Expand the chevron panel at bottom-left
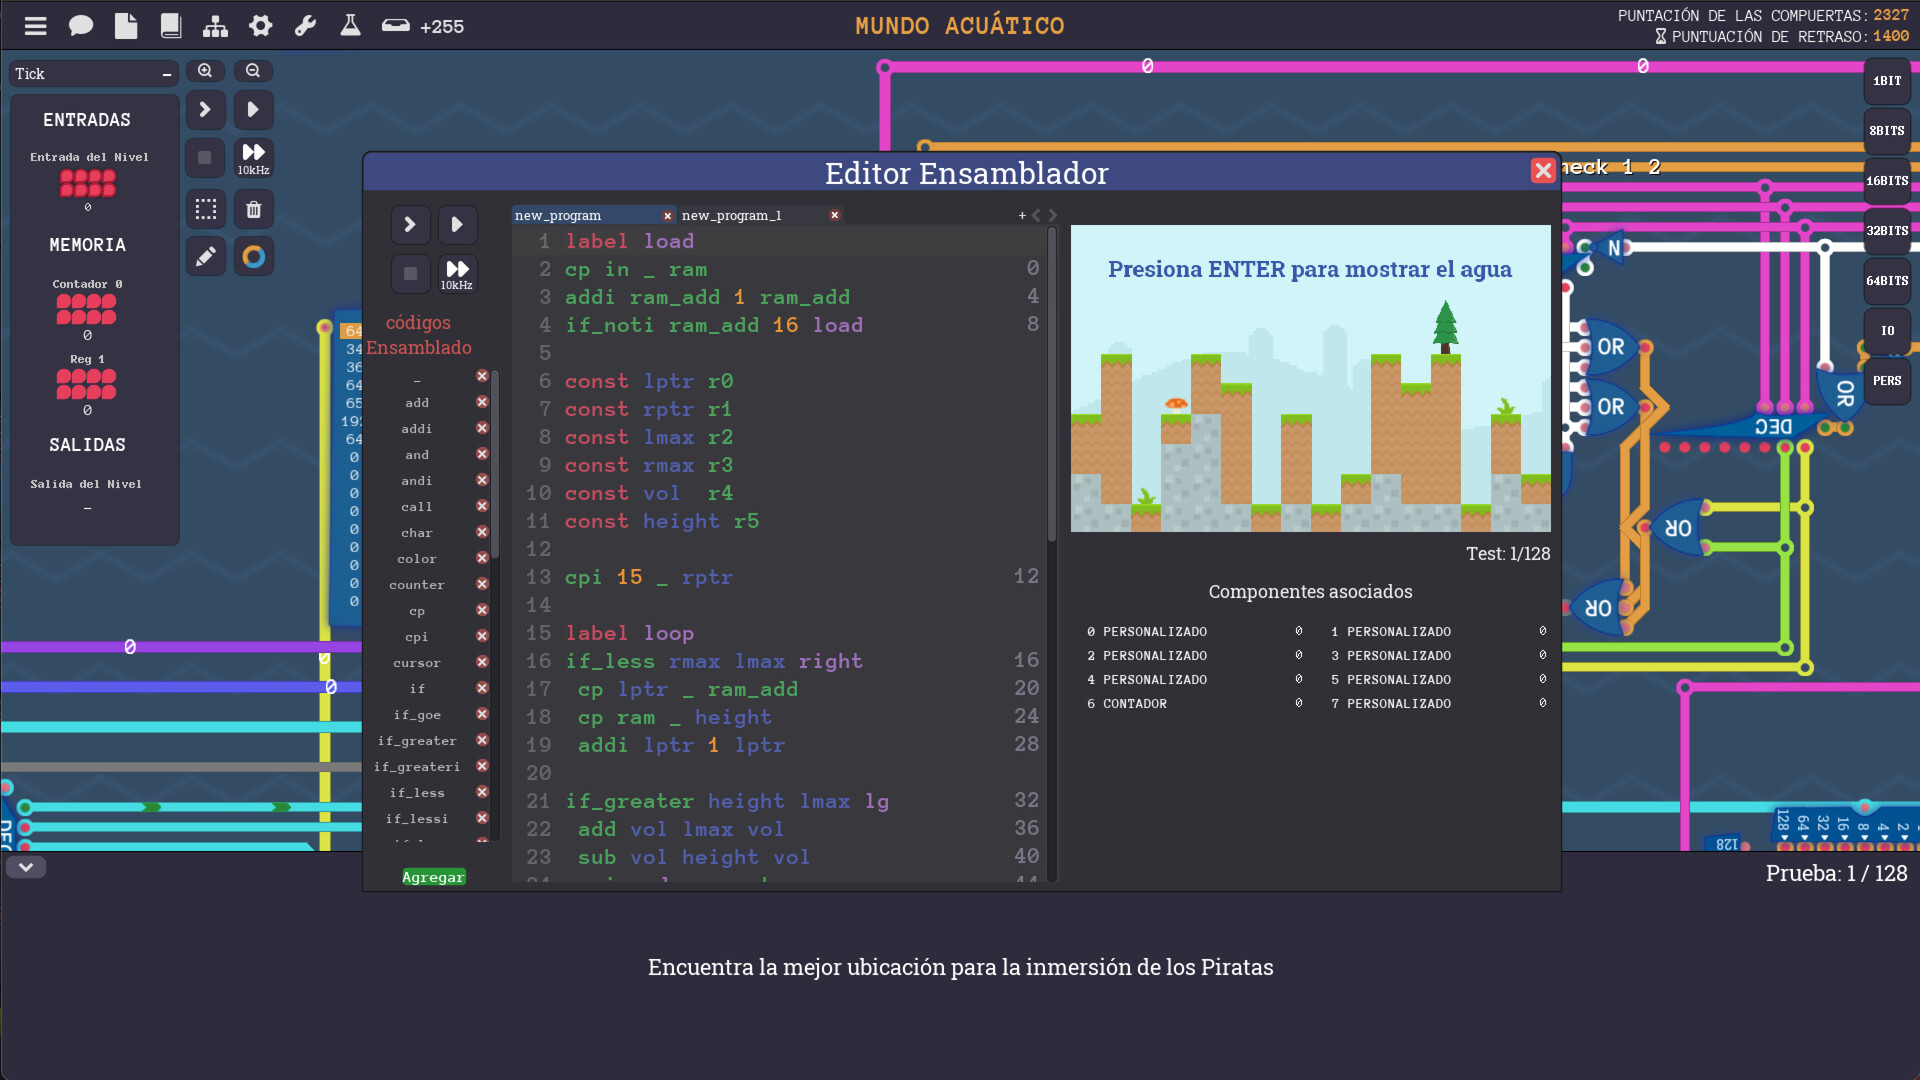1920x1080 pixels. click(26, 867)
